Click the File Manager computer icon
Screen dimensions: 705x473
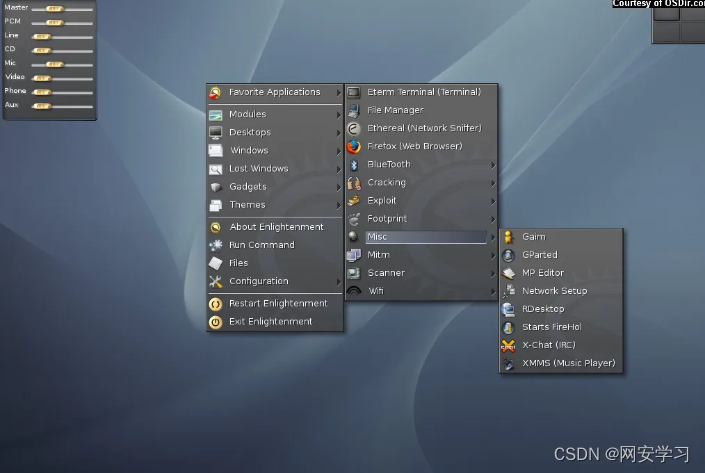pos(354,110)
